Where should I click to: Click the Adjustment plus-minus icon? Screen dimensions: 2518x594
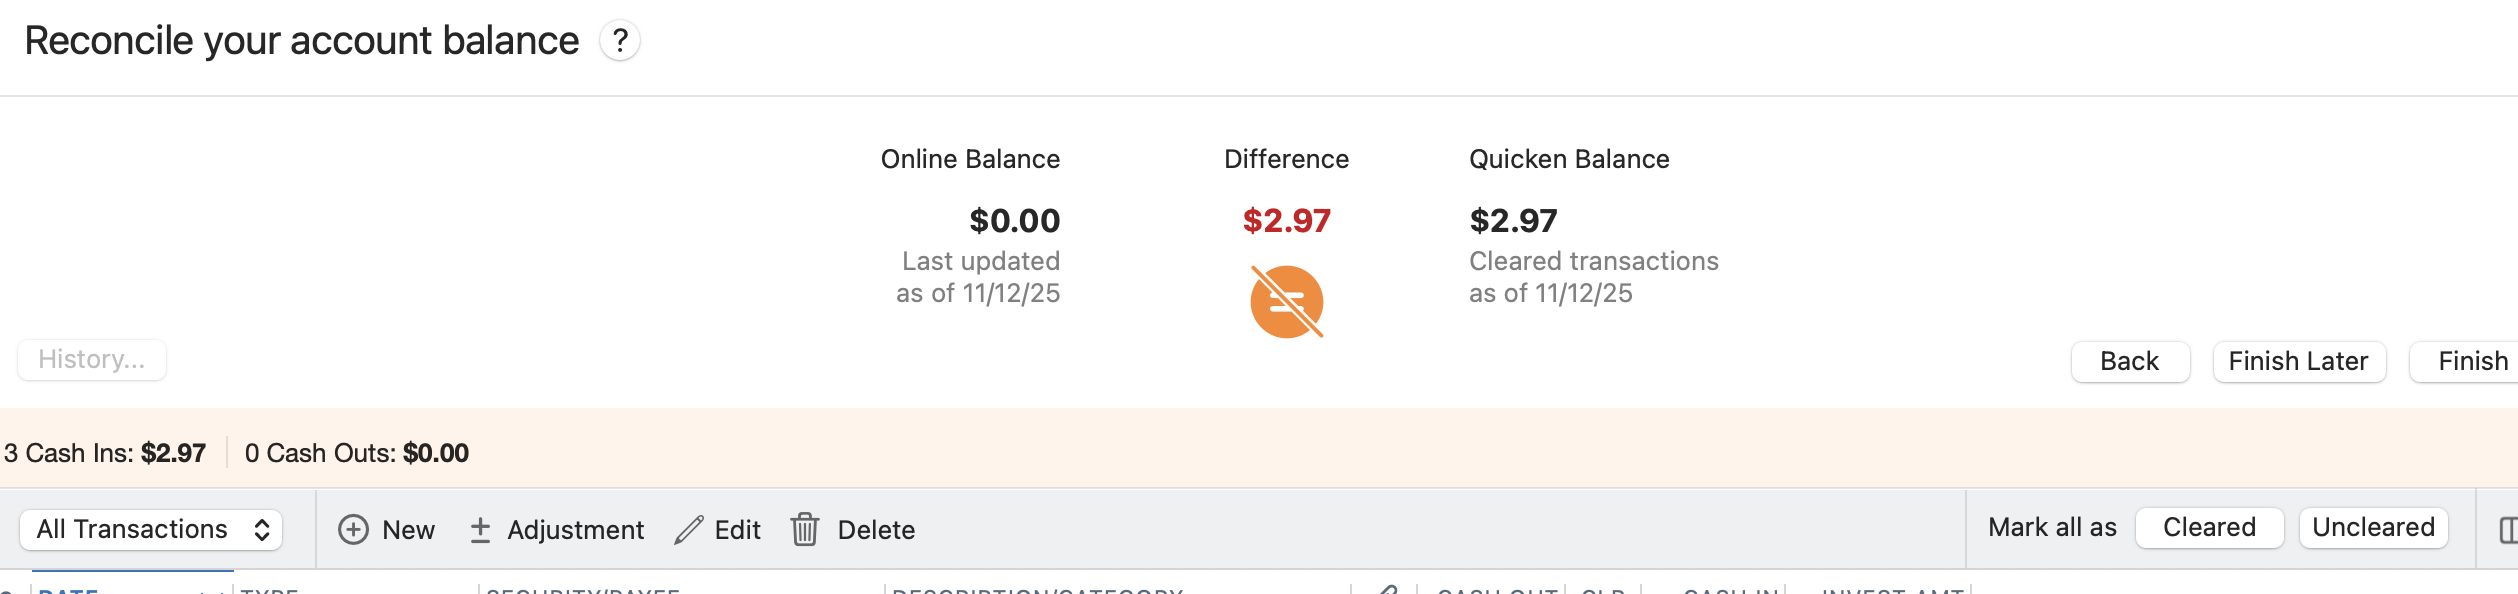(x=480, y=529)
